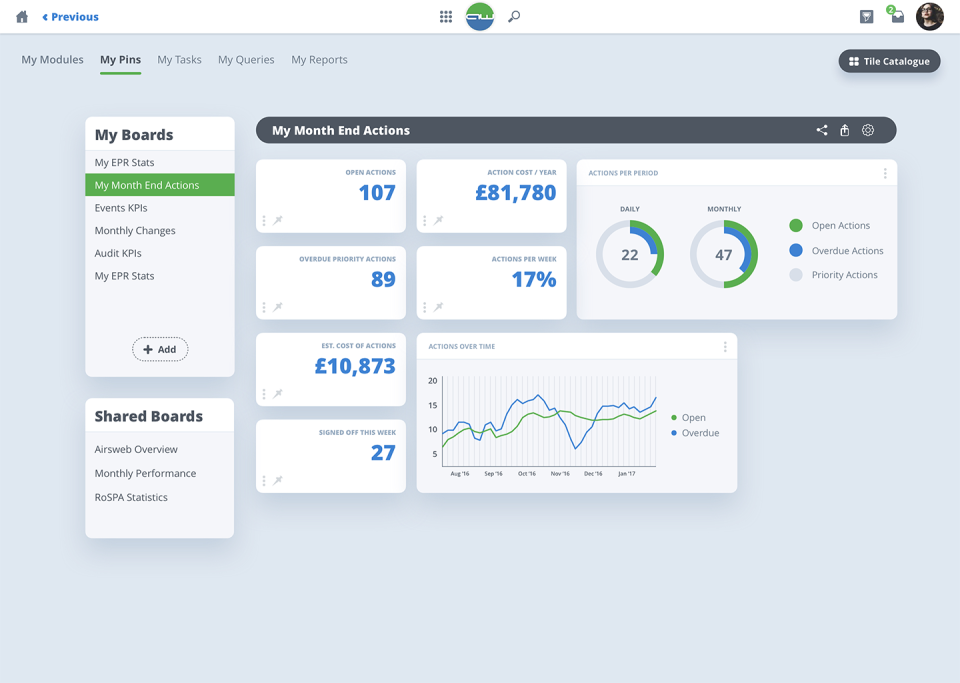
Task: Click the signed off value 27
Action: pos(383,453)
